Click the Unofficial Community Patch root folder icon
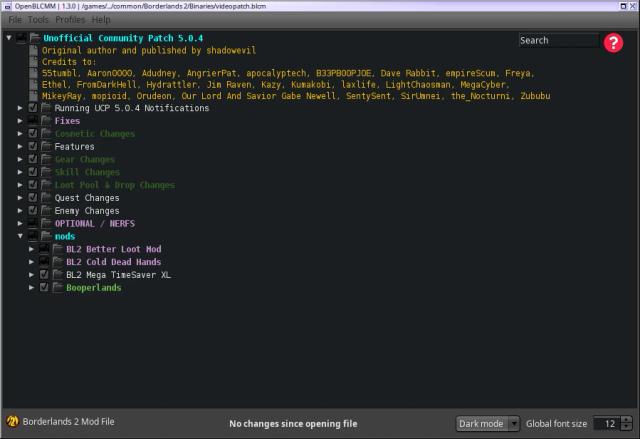 pos(35,39)
